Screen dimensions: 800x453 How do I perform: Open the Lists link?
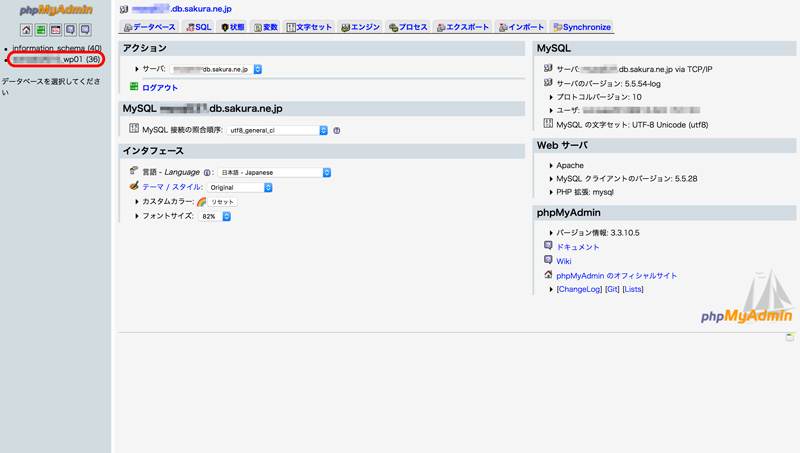click(633, 289)
